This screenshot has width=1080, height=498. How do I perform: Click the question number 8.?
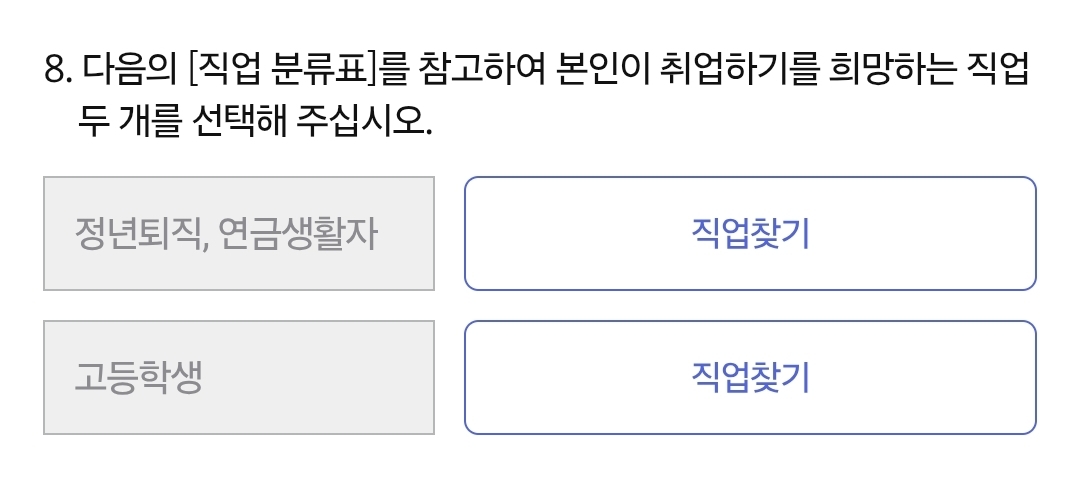coord(58,71)
